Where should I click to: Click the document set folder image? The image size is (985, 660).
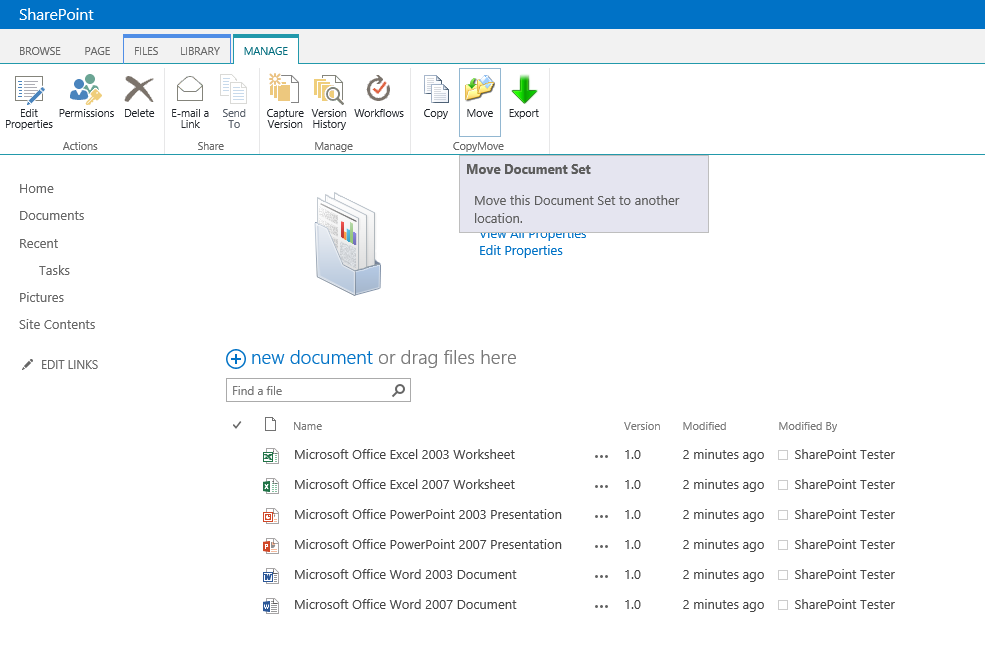pyautogui.click(x=347, y=244)
